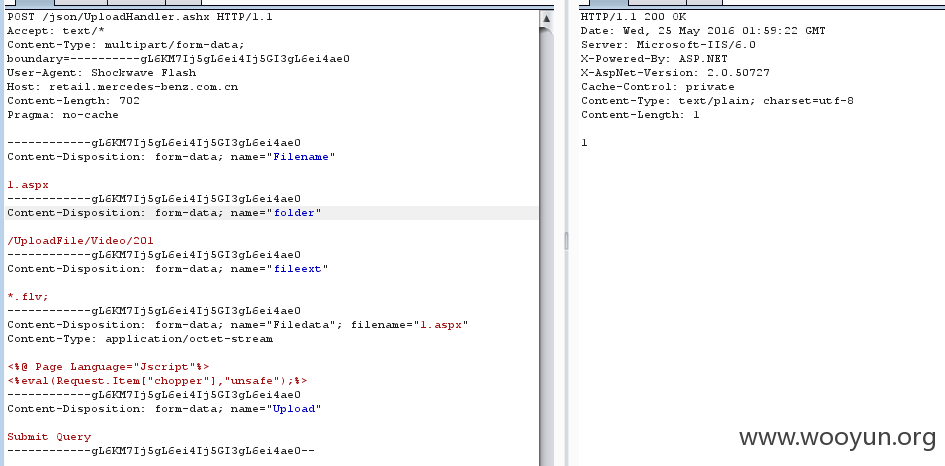The image size is (945, 466).
Task: Click the response Content-Length: 1 header
Action: click(x=641, y=115)
